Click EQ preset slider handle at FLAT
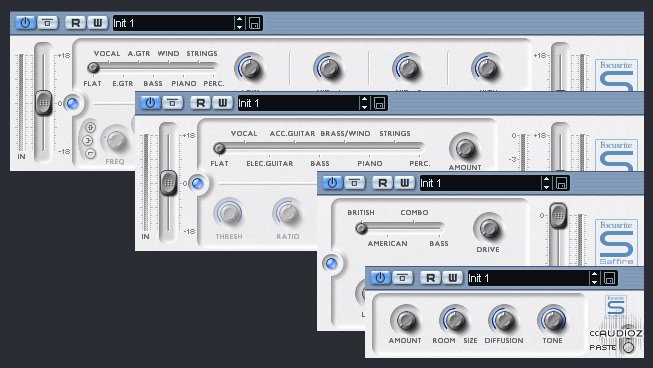Image resolution: width=653 pixels, height=368 pixels. click(93, 67)
